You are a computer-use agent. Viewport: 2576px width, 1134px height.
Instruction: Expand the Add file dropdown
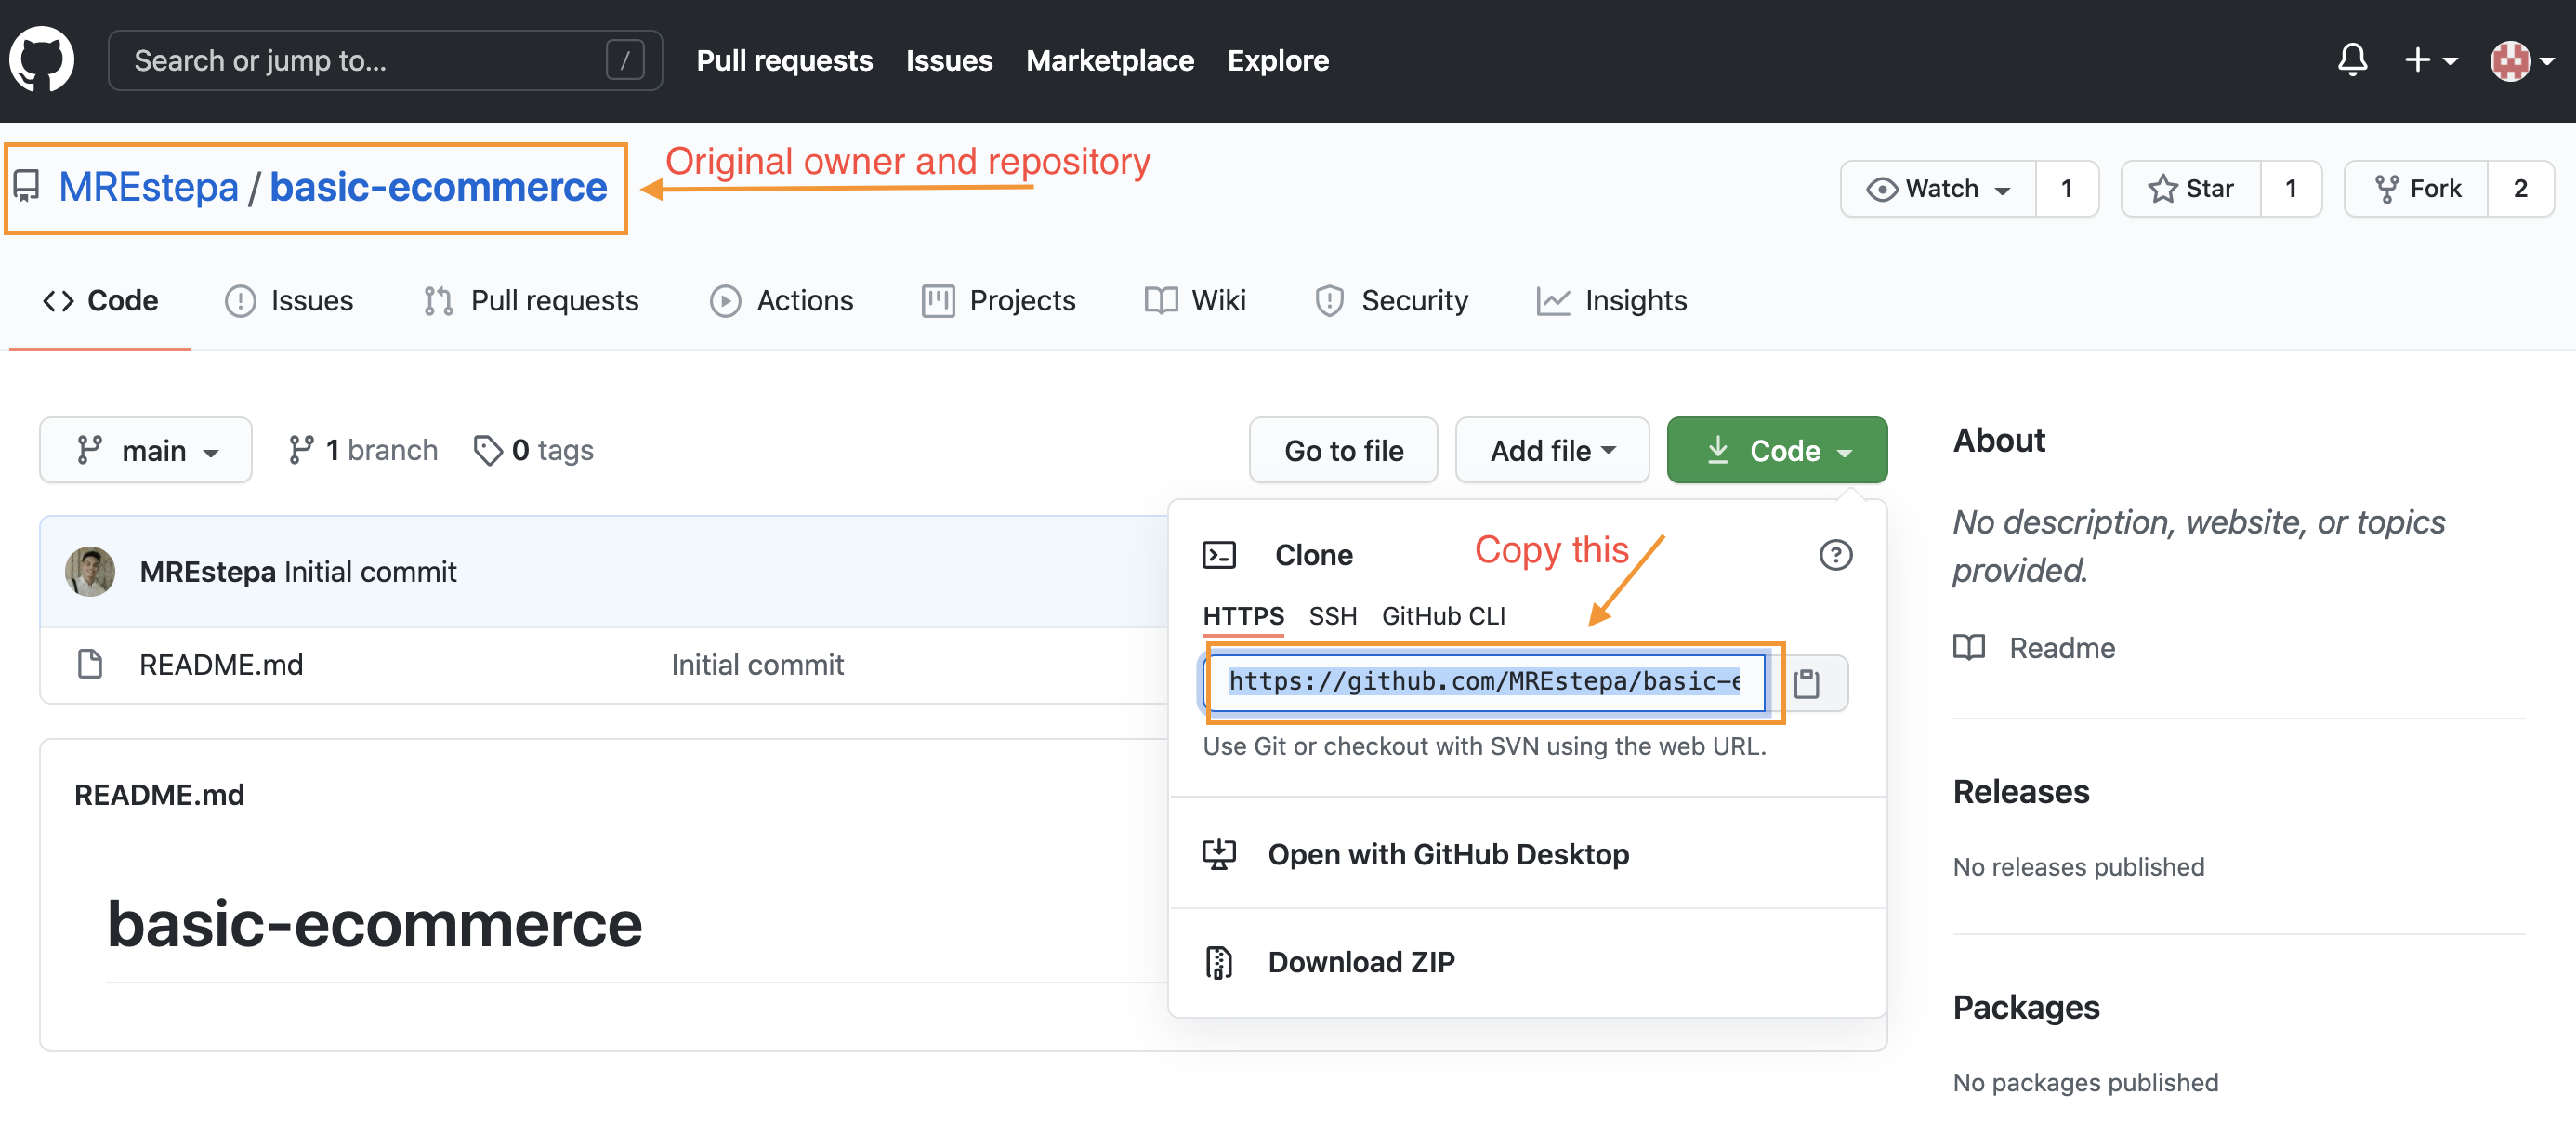coord(1552,450)
